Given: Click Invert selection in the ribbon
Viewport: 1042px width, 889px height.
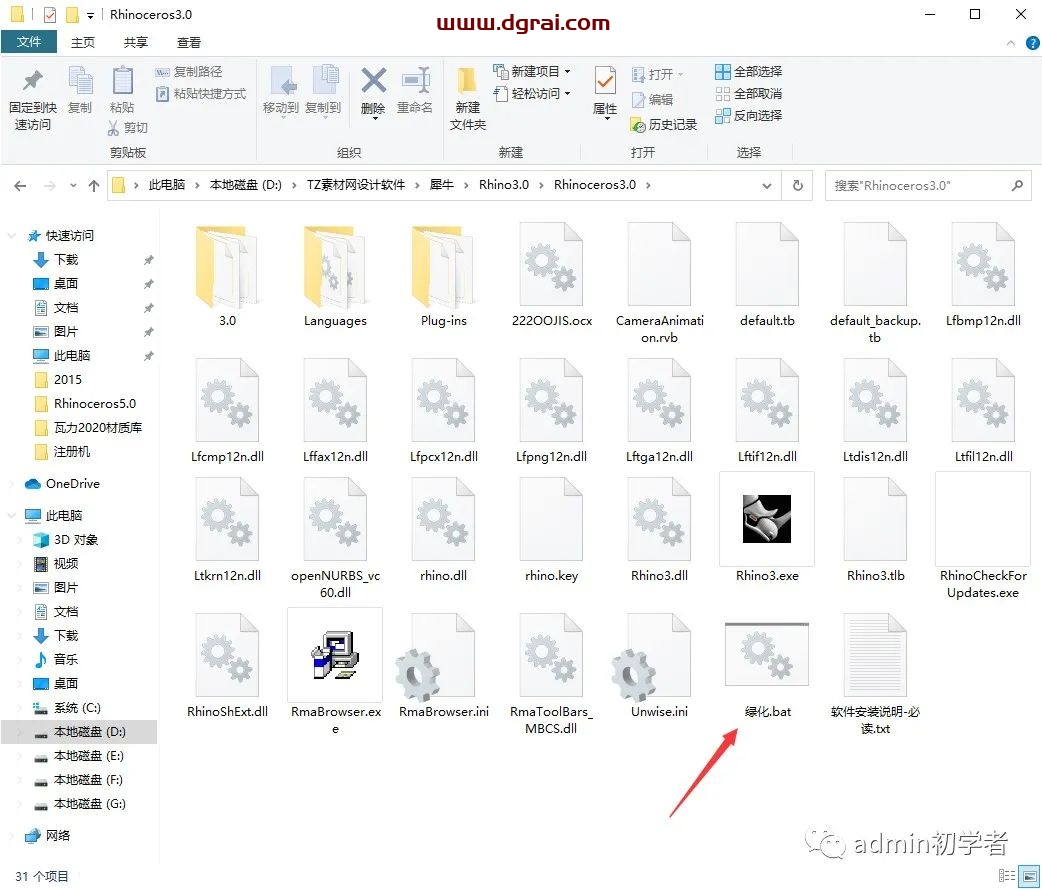Looking at the screenshot, I should coord(748,116).
